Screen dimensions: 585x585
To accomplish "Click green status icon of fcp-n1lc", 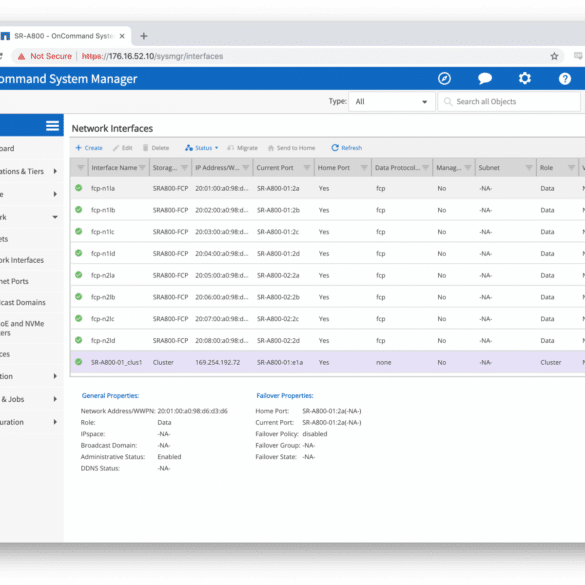I will pyautogui.click(x=78, y=231).
